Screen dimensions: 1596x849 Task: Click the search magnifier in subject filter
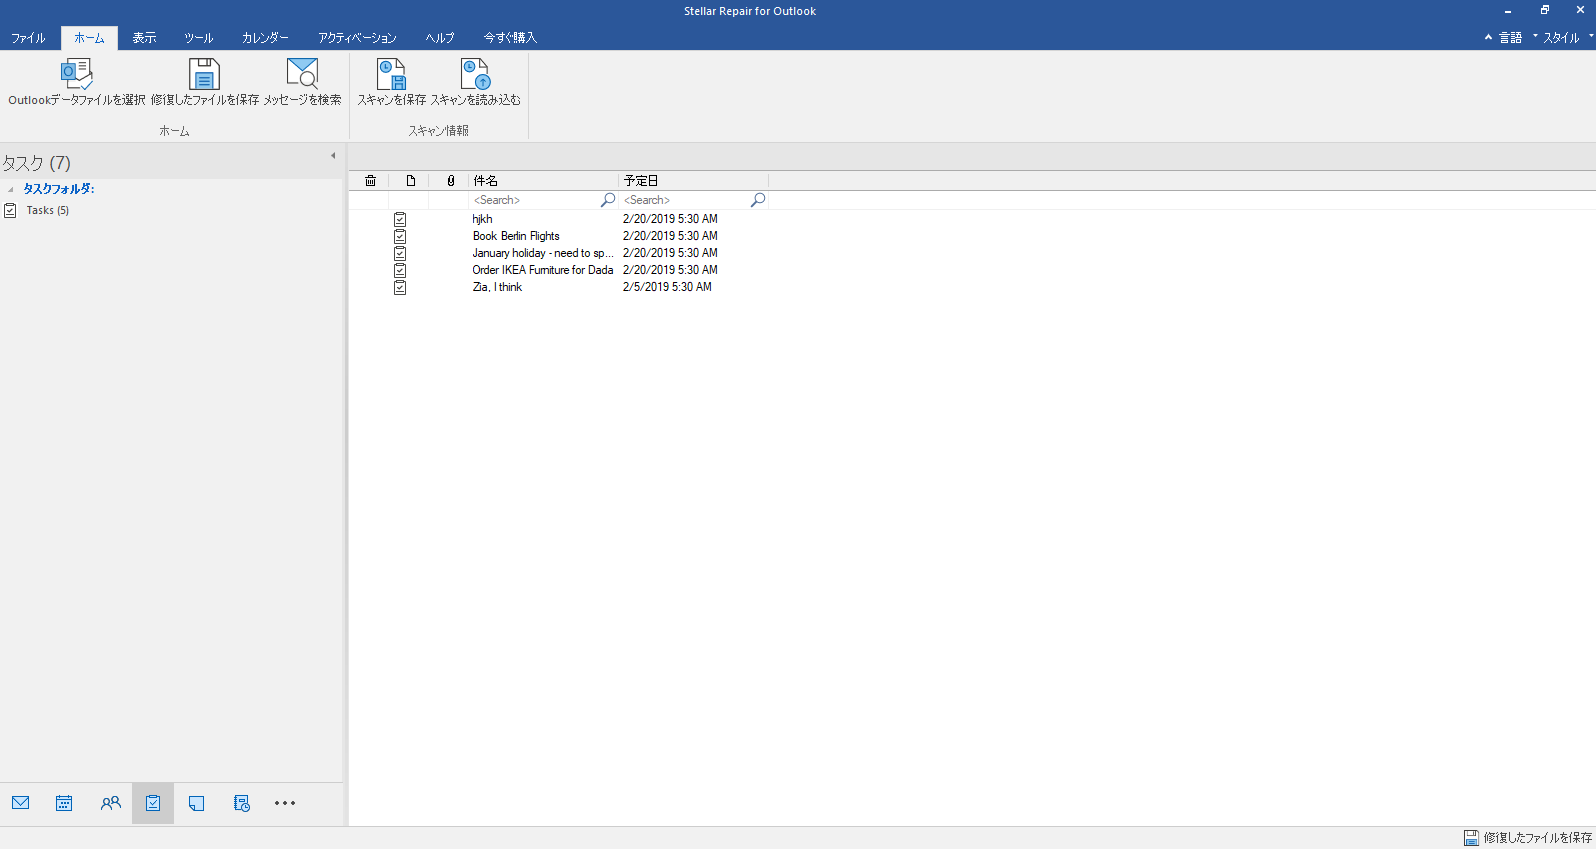click(607, 200)
